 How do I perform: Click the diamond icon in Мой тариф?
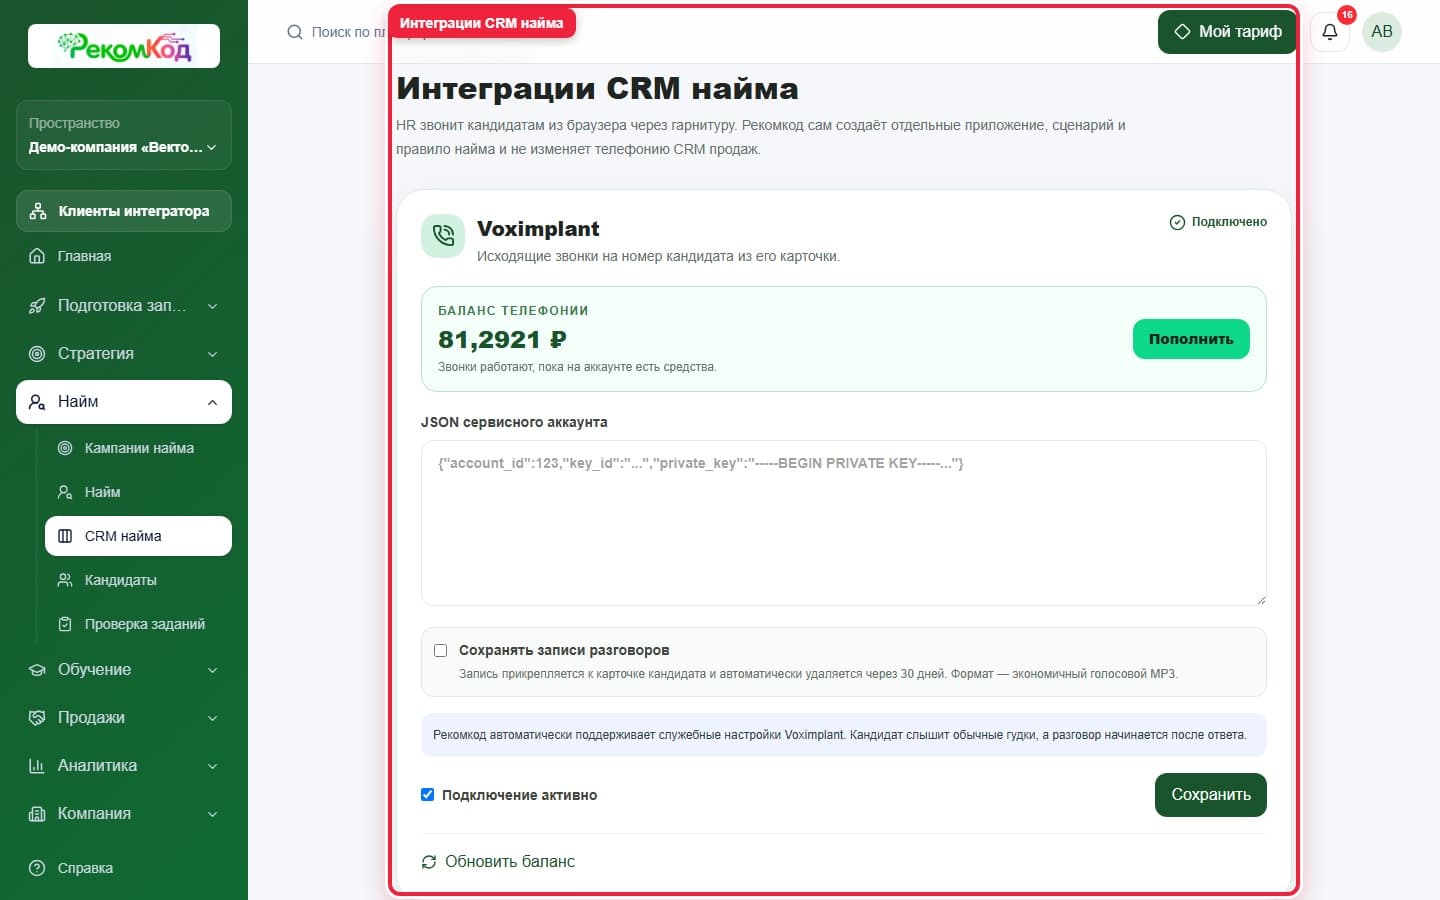tap(1182, 32)
